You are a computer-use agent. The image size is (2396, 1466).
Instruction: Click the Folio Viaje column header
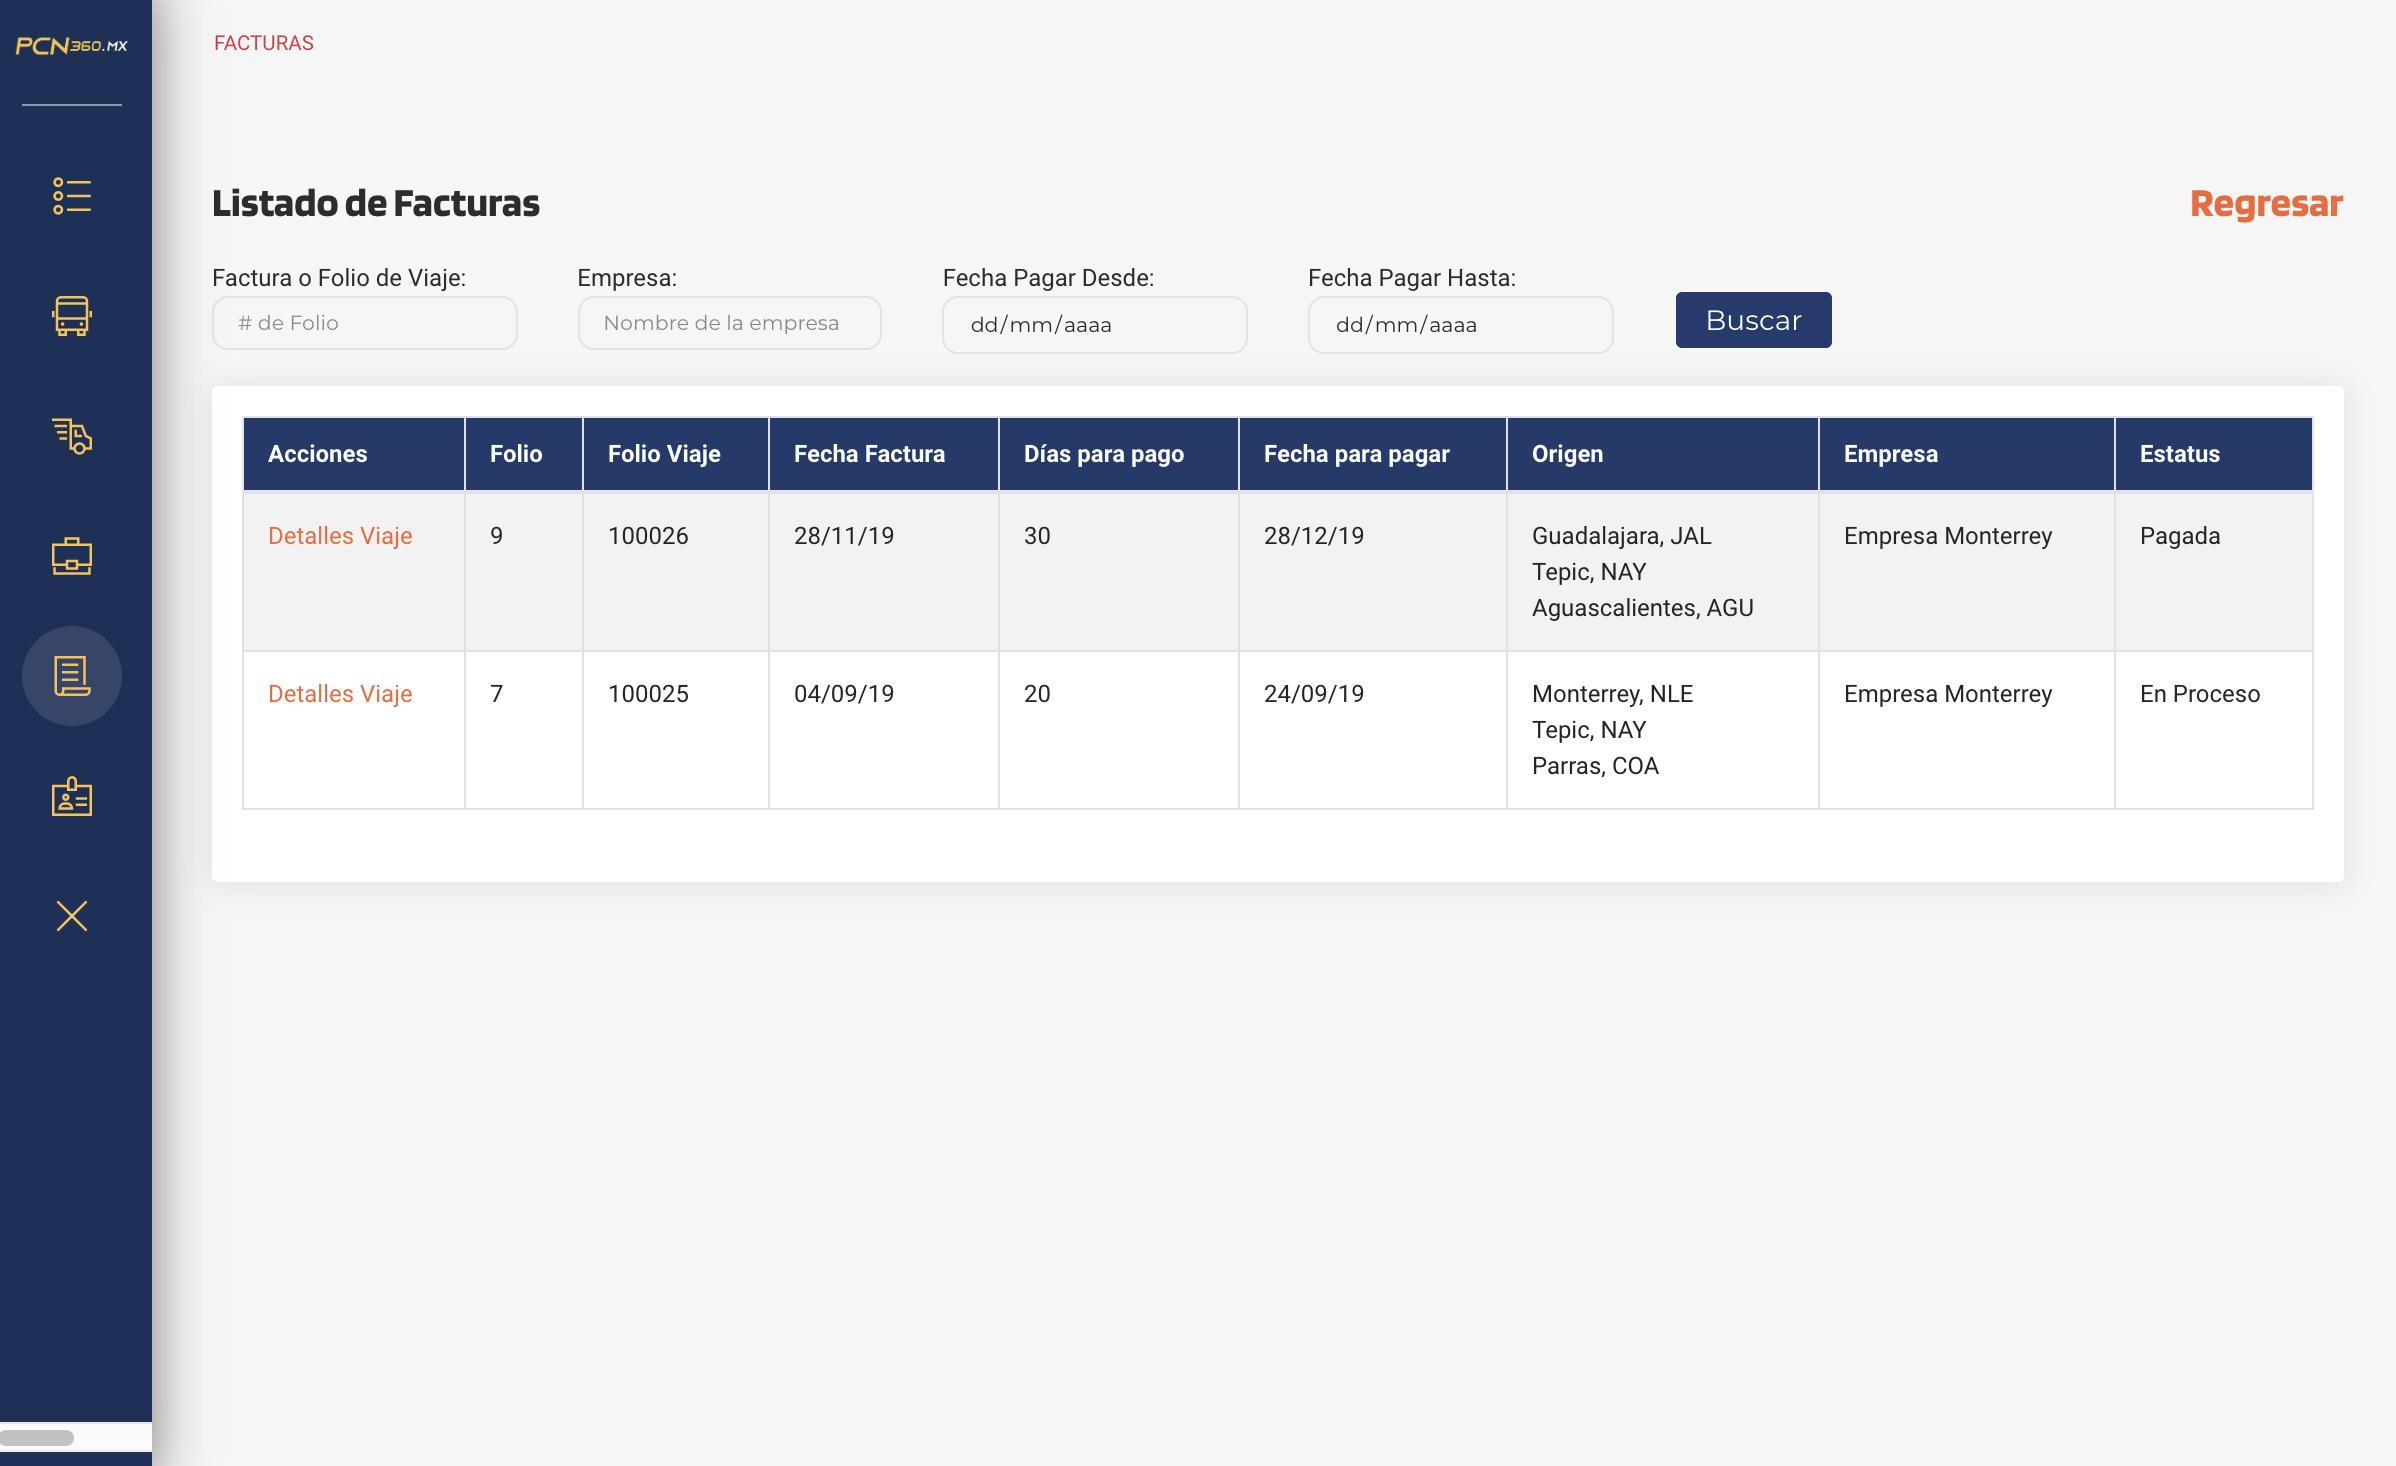[676, 454]
